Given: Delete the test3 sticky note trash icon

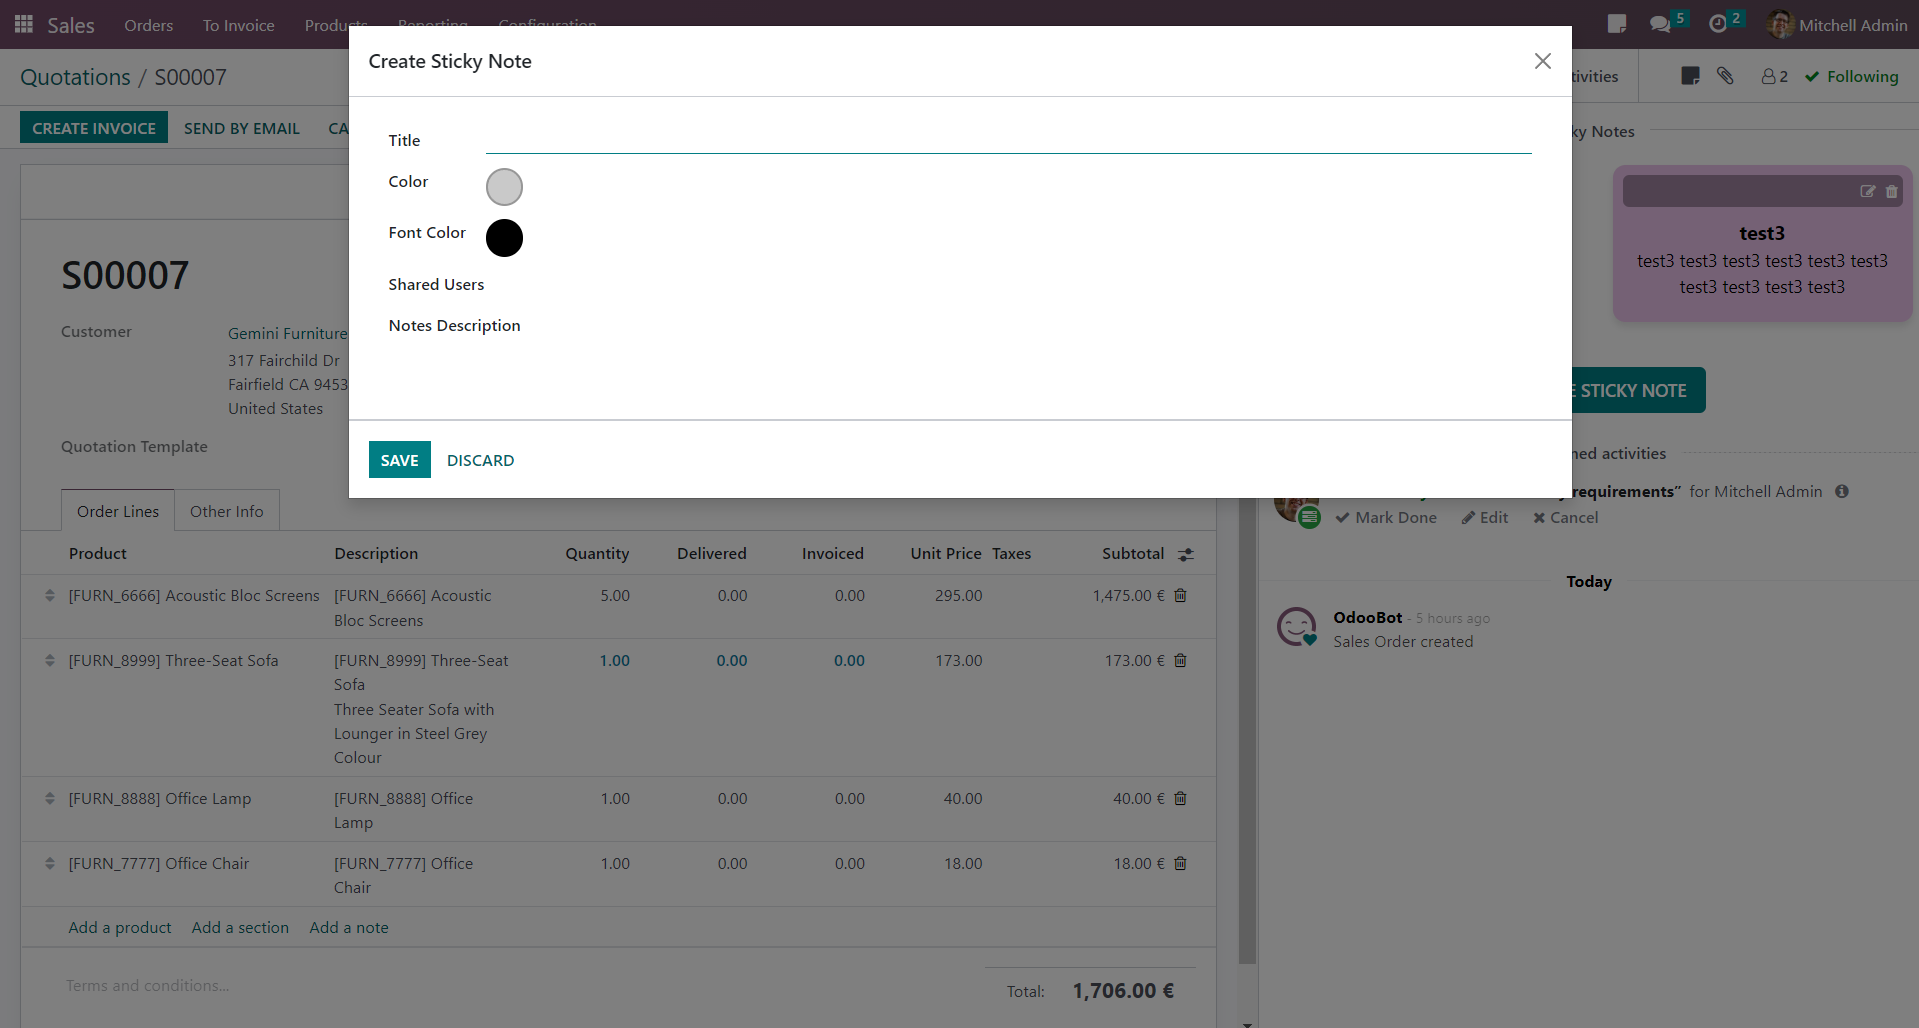Looking at the screenshot, I should point(1891,191).
